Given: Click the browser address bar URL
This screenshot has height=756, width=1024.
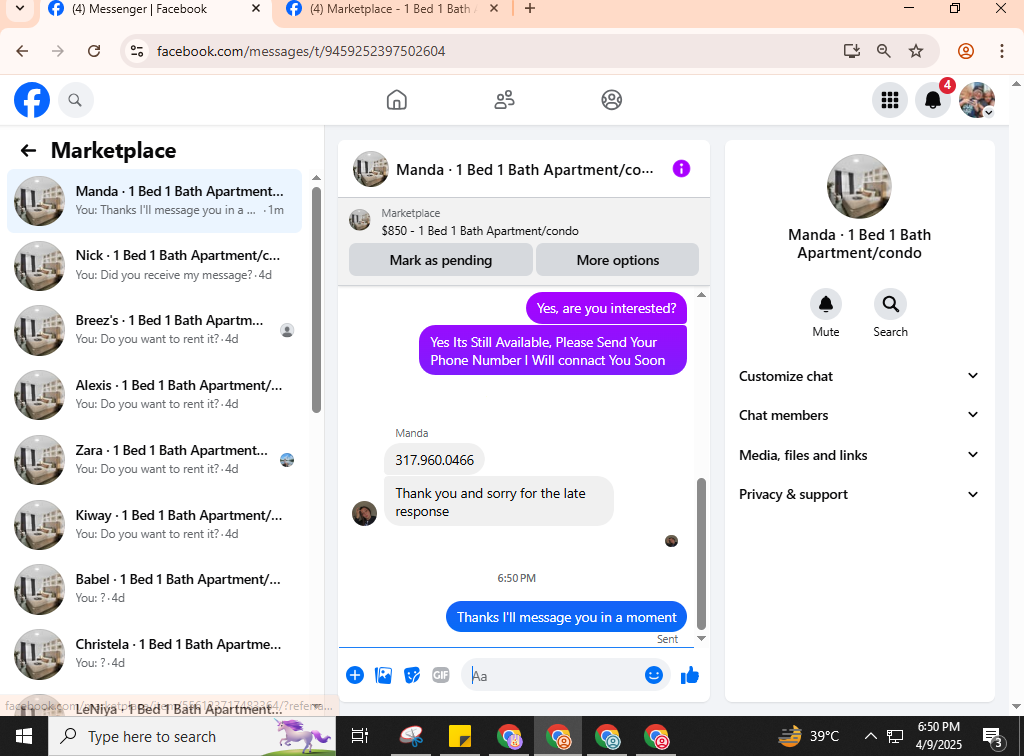Looking at the screenshot, I should click(301, 51).
